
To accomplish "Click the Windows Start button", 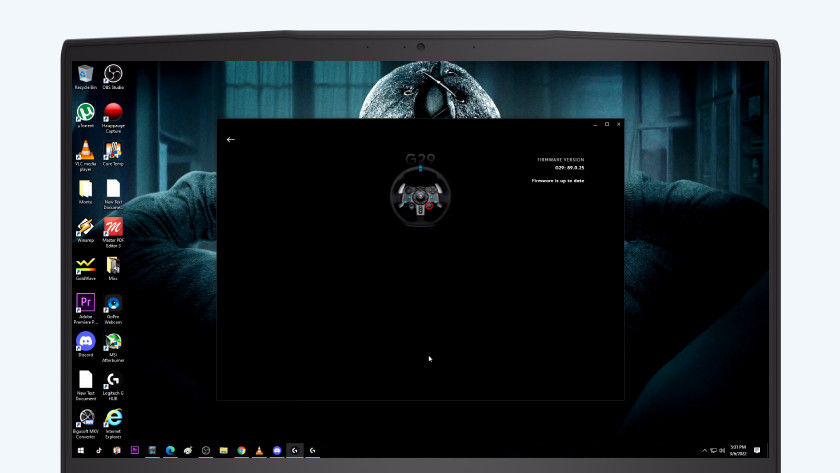I will [x=81, y=451].
